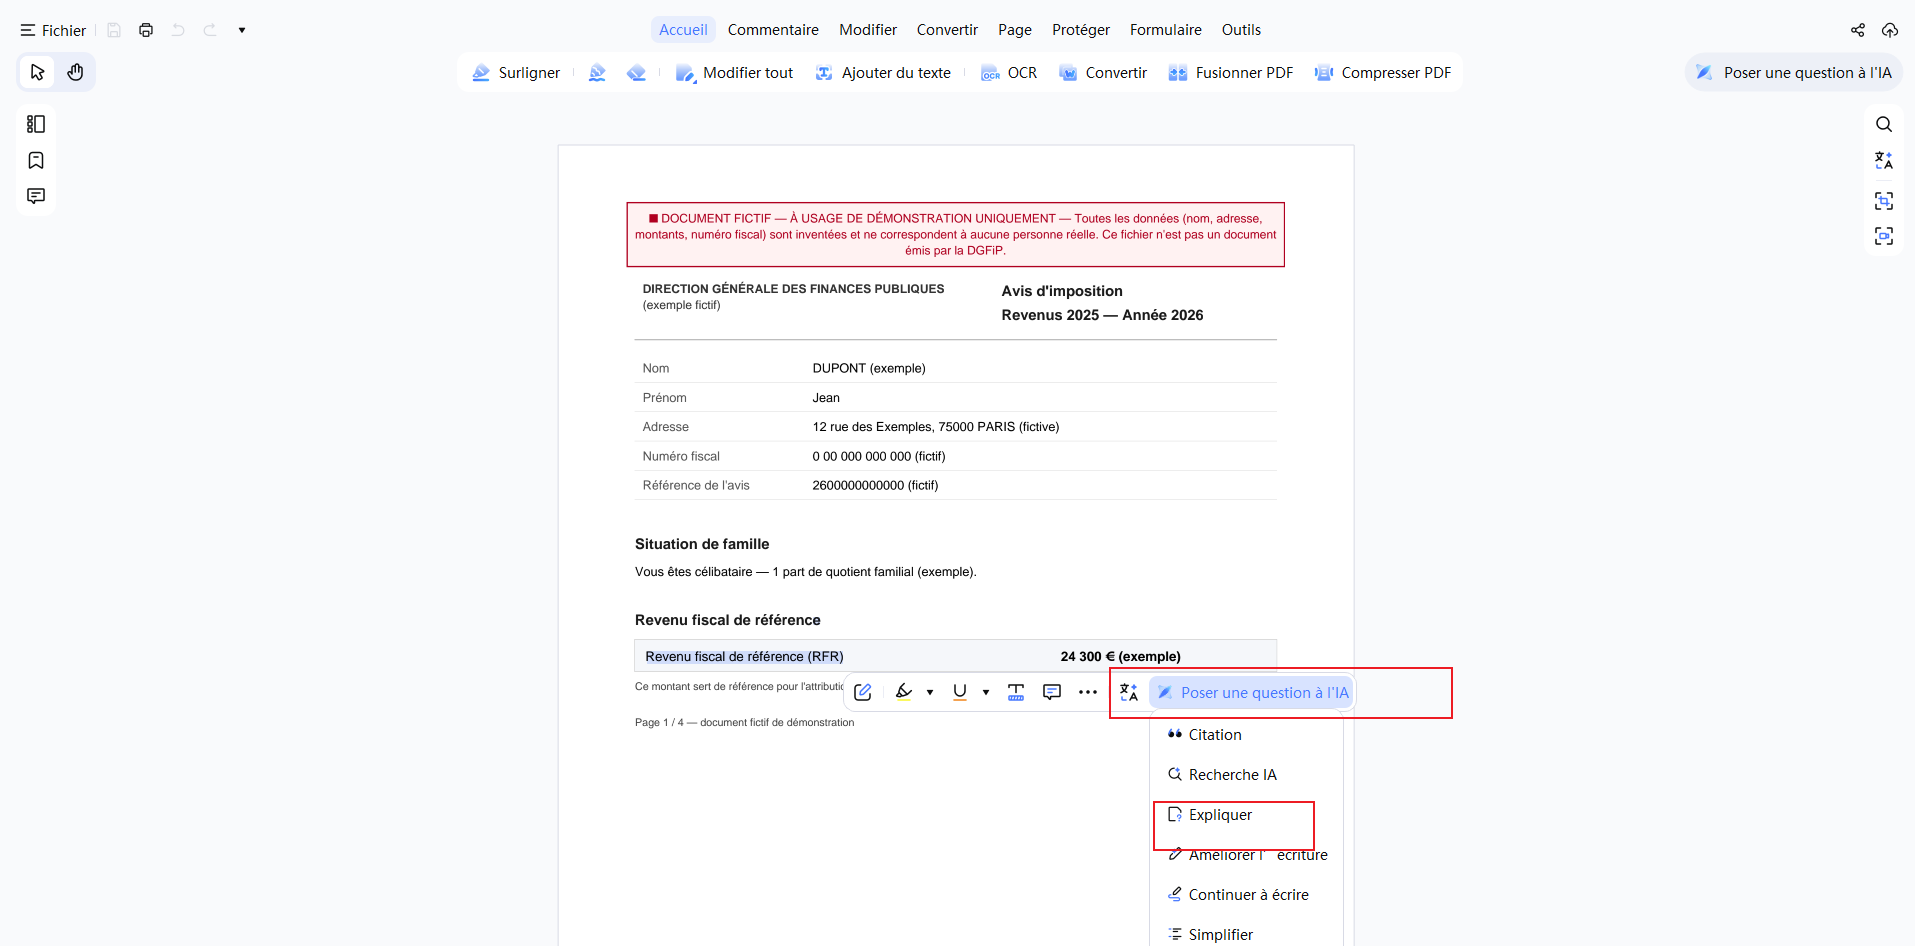Open the three-dots more options
This screenshot has width=1915, height=946.
(1088, 692)
